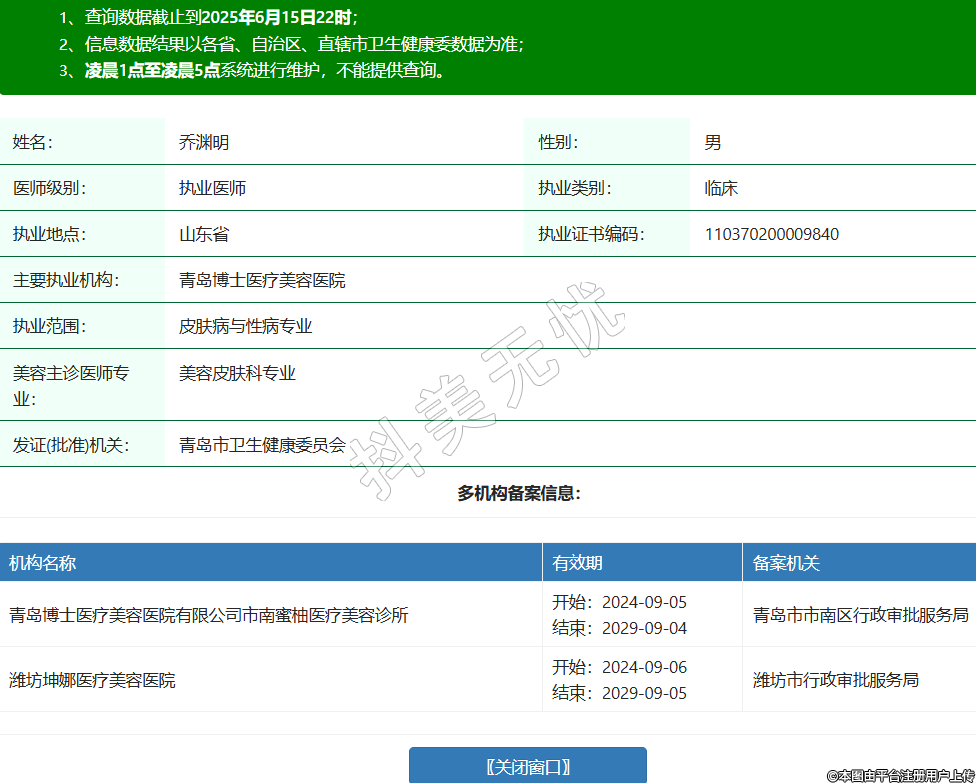This screenshot has width=976, height=783.
Task: Click 青岛市市南区行政审批服务局 filing authority cell
Action: click(860, 615)
